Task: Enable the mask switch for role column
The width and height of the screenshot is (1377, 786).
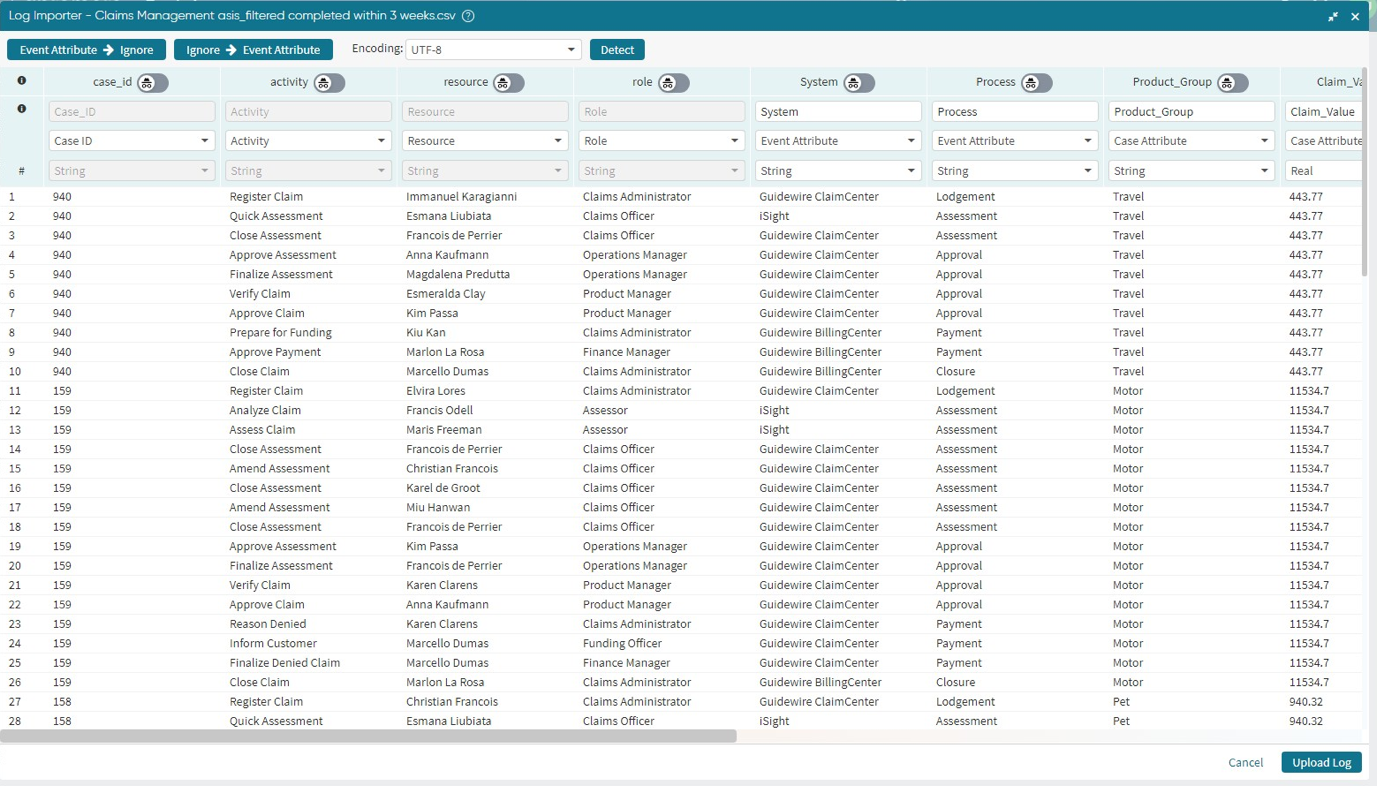Action: pyautogui.click(x=673, y=83)
